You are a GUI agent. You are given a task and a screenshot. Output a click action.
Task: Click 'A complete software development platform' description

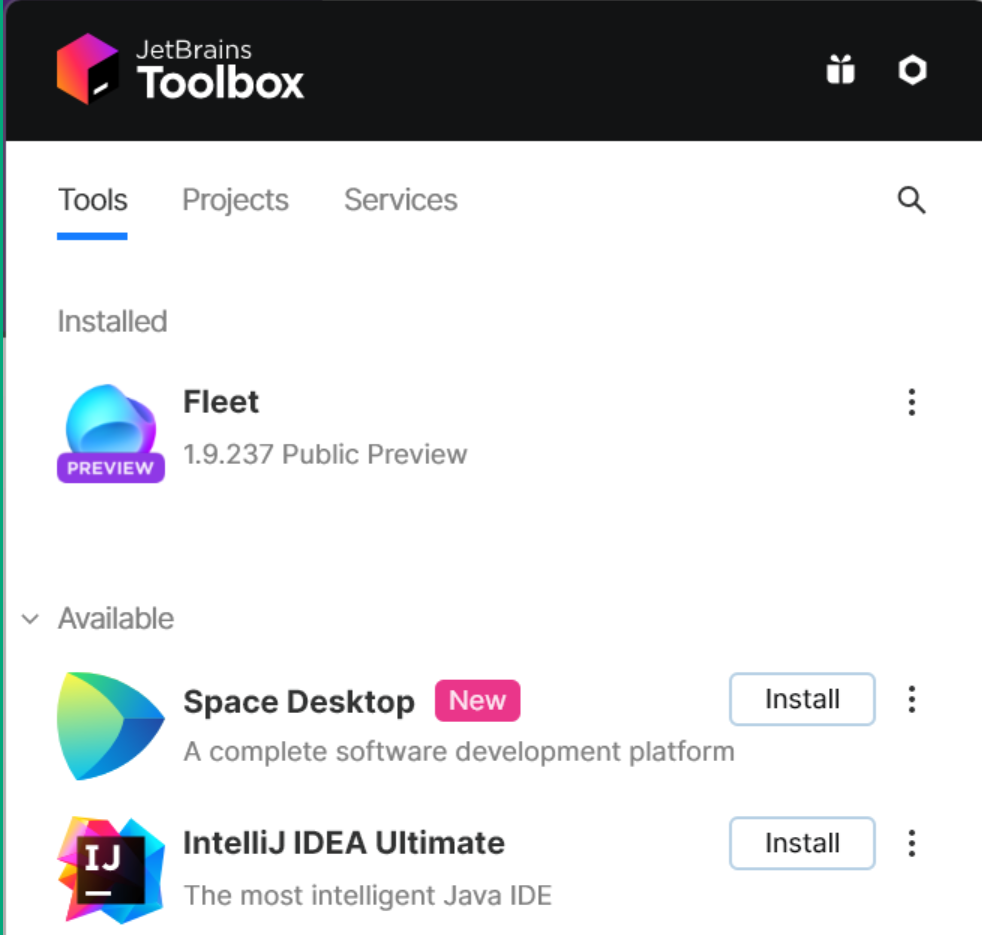click(459, 752)
